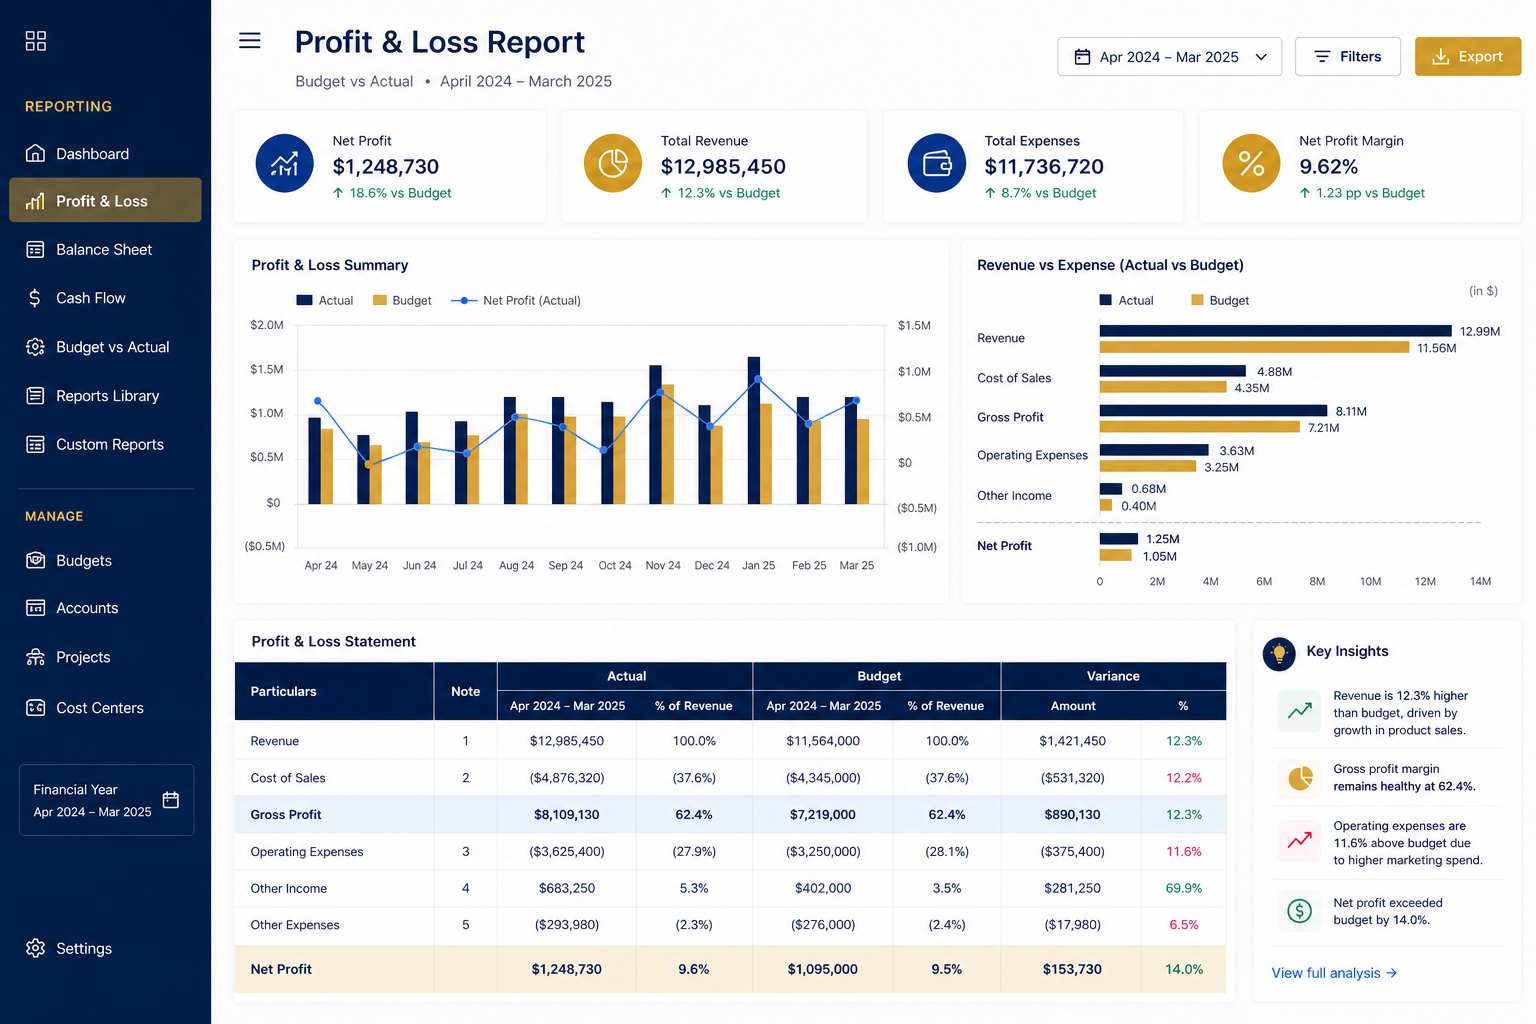Viewport: 1536px width, 1024px height.
Task: Click the operating expenses red trend icon
Action: [1299, 840]
